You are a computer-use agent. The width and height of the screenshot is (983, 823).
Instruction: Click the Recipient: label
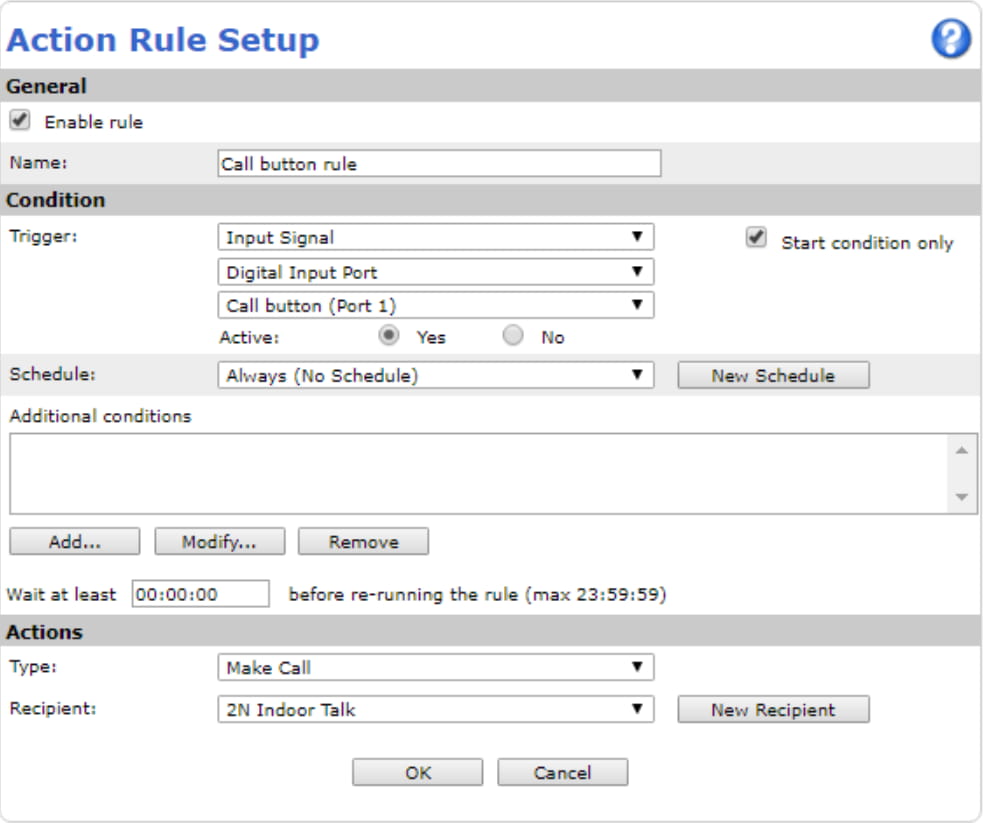click(53, 708)
